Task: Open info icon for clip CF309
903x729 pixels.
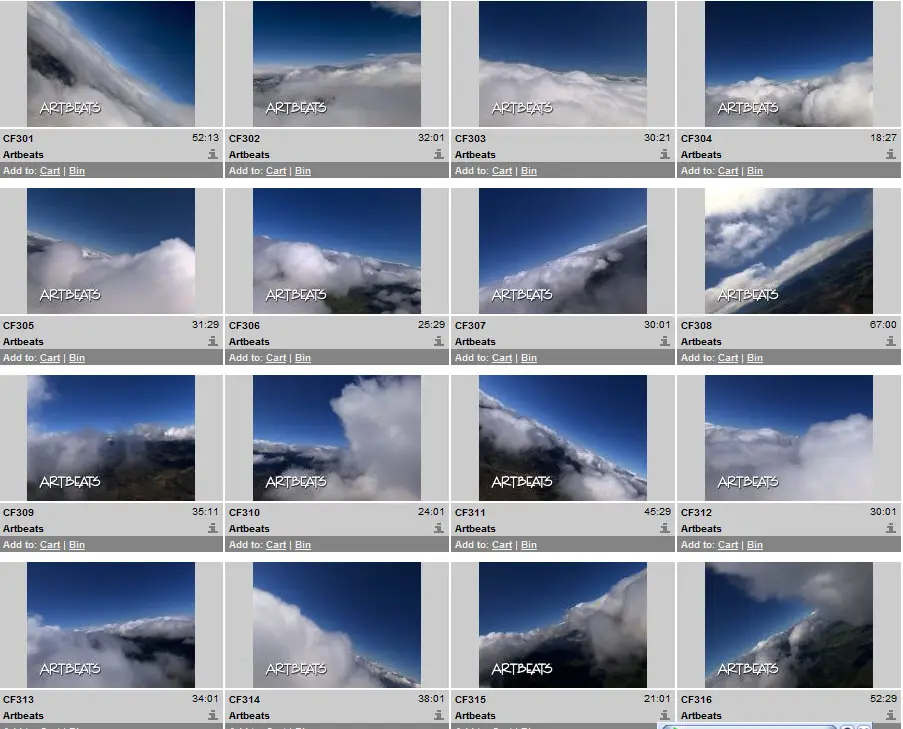Action: (213, 528)
